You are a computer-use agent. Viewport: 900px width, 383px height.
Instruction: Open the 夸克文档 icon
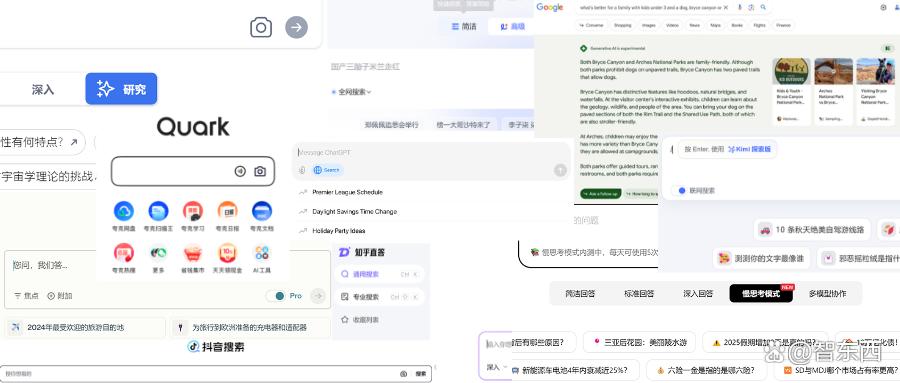262,211
